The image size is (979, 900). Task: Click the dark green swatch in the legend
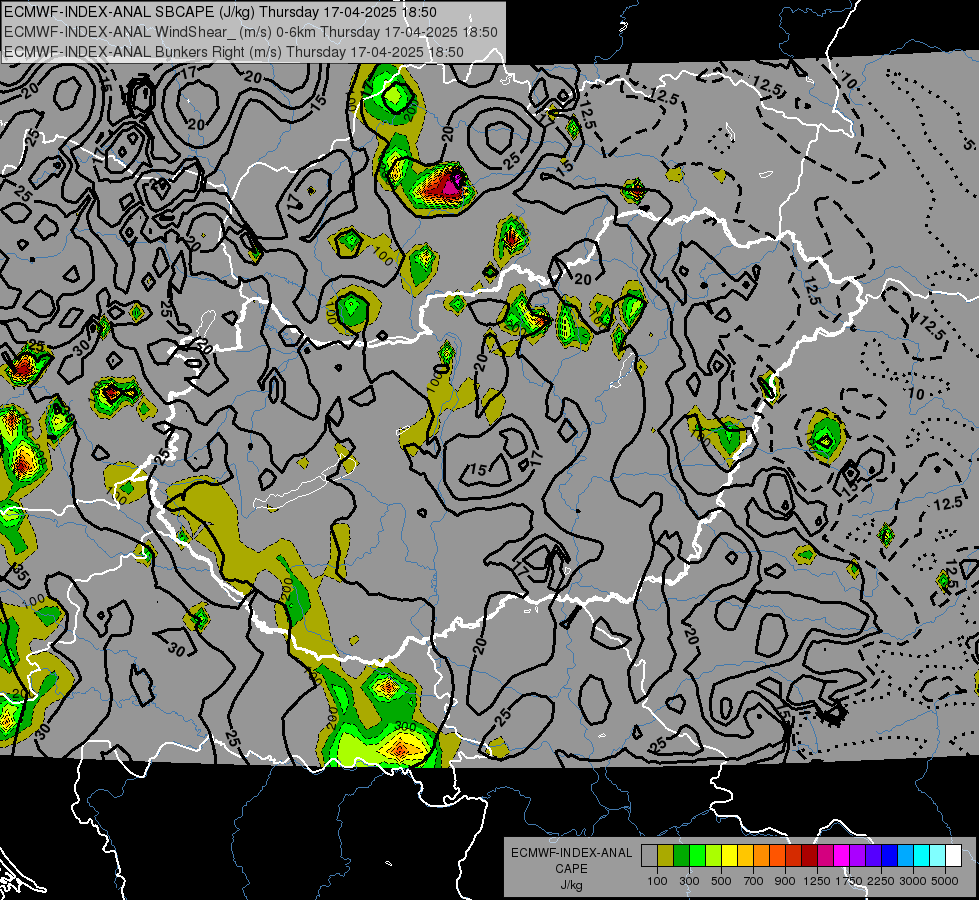click(681, 856)
